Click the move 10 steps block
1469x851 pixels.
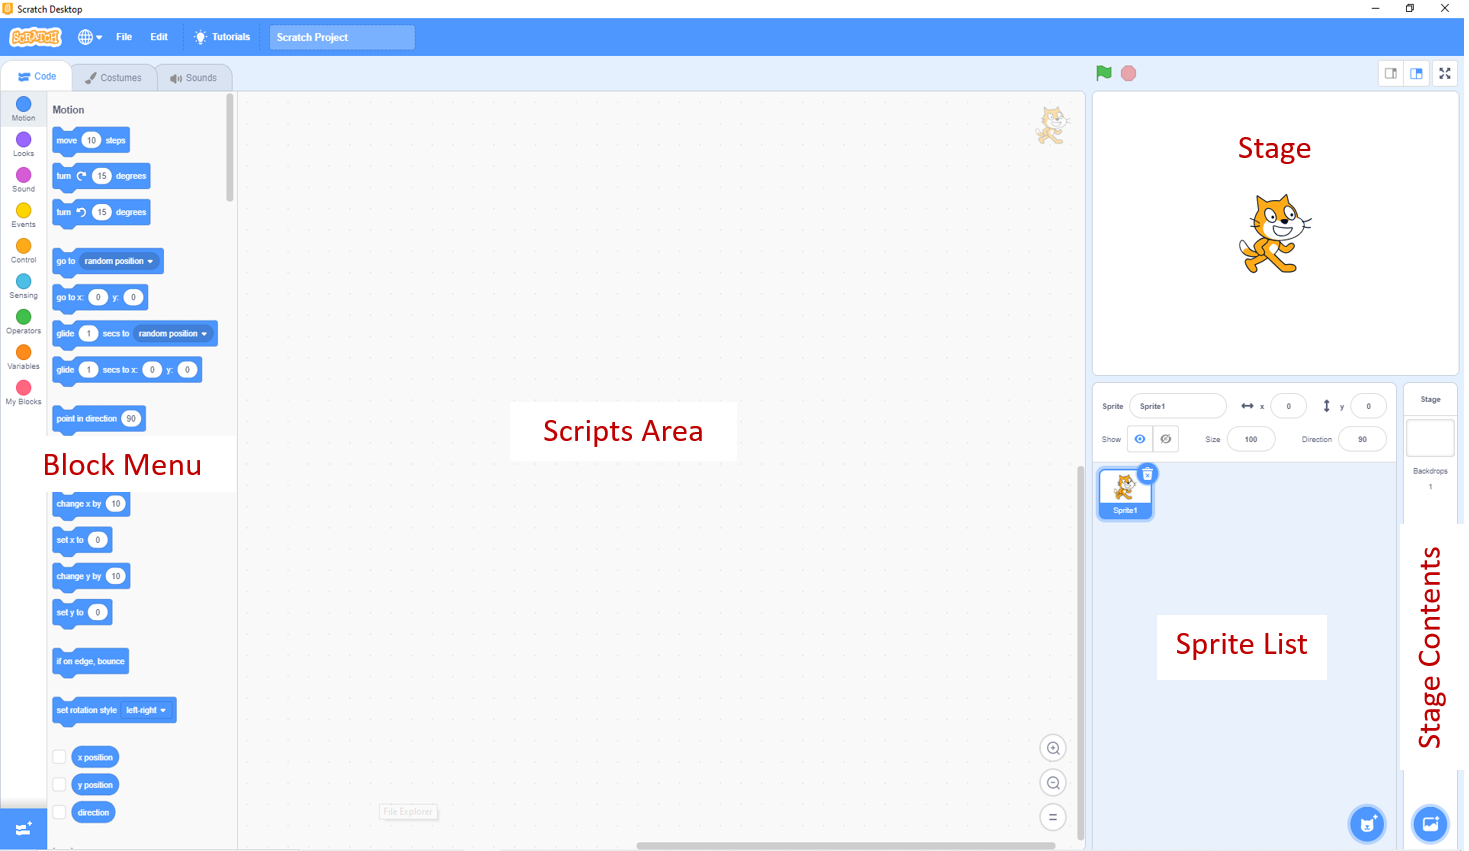tap(91, 141)
